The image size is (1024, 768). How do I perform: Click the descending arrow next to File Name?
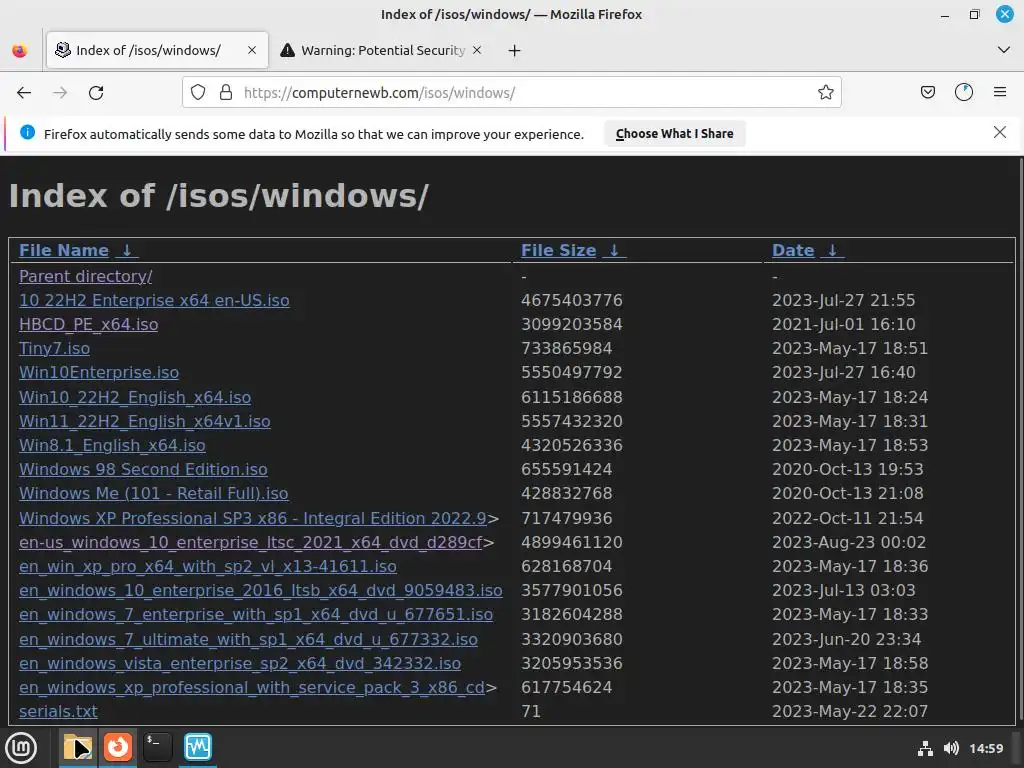coord(127,250)
